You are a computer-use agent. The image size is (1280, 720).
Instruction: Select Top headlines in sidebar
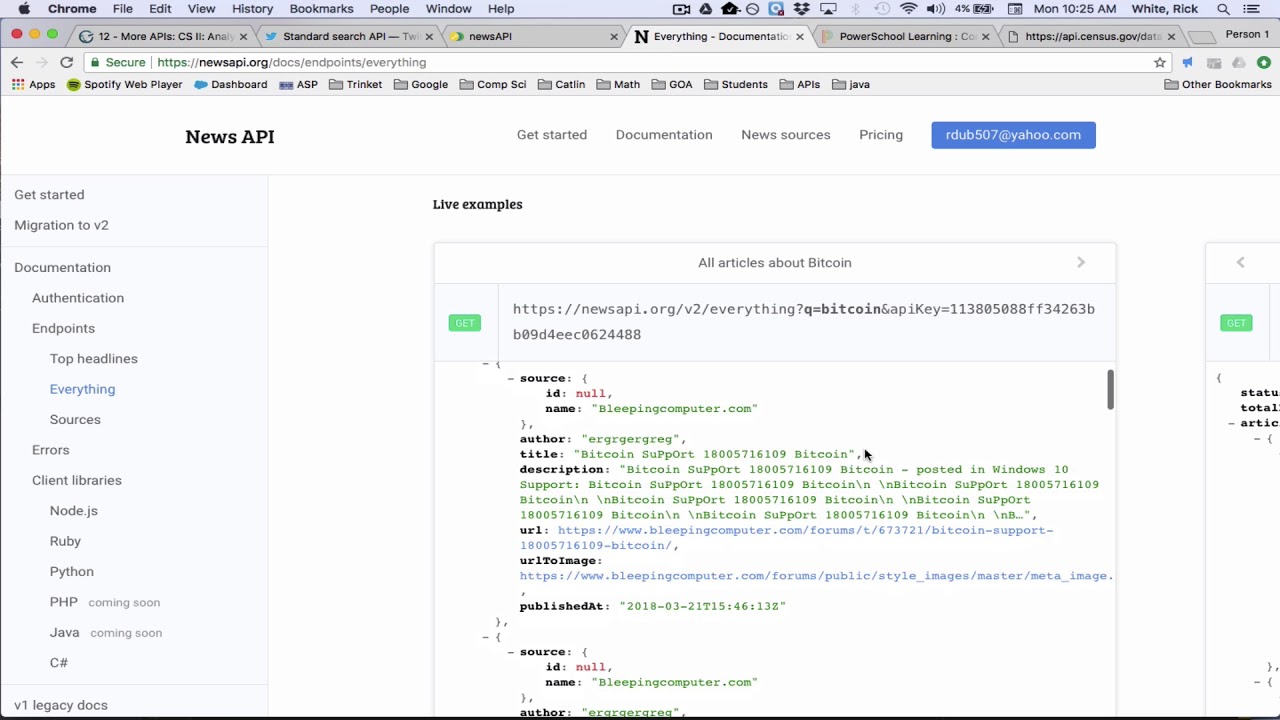pos(94,358)
